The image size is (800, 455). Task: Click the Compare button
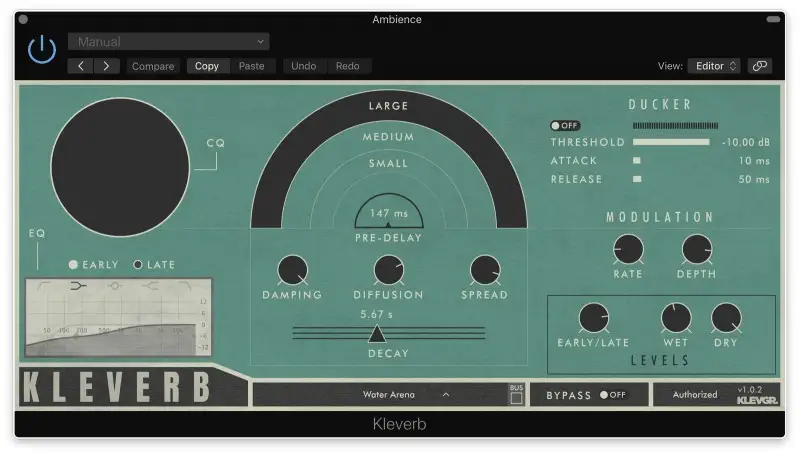pos(152,66)
